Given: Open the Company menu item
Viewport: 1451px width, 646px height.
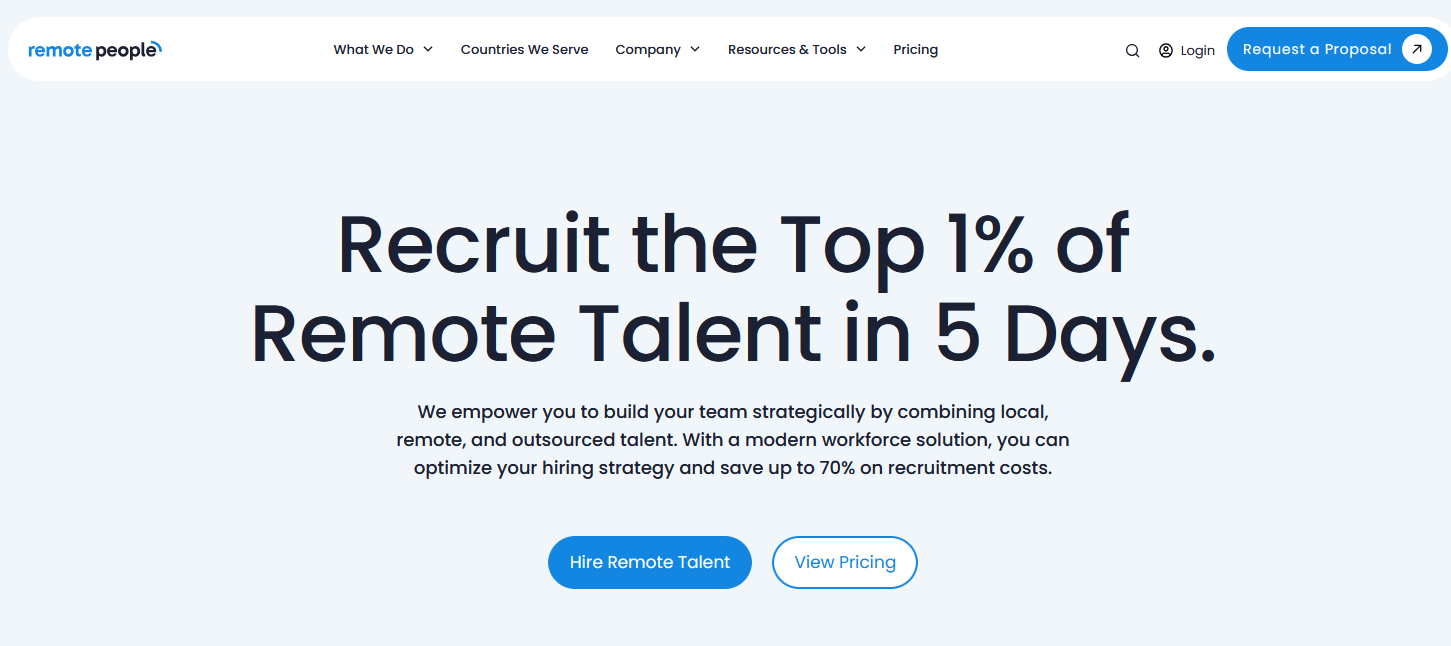Looking at the screenshot, I should click(x=647, y=49).
